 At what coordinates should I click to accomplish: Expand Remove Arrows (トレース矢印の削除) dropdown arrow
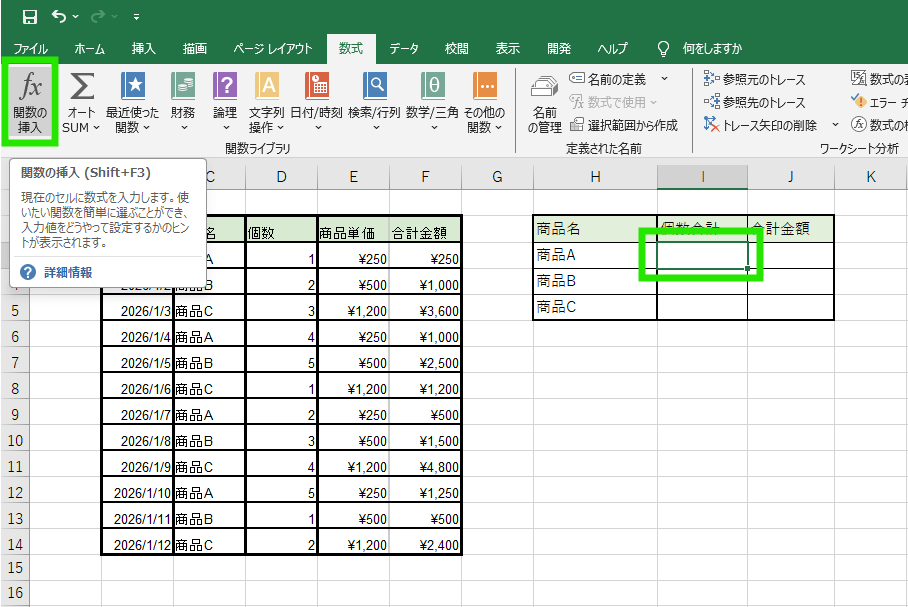point(836,125)
